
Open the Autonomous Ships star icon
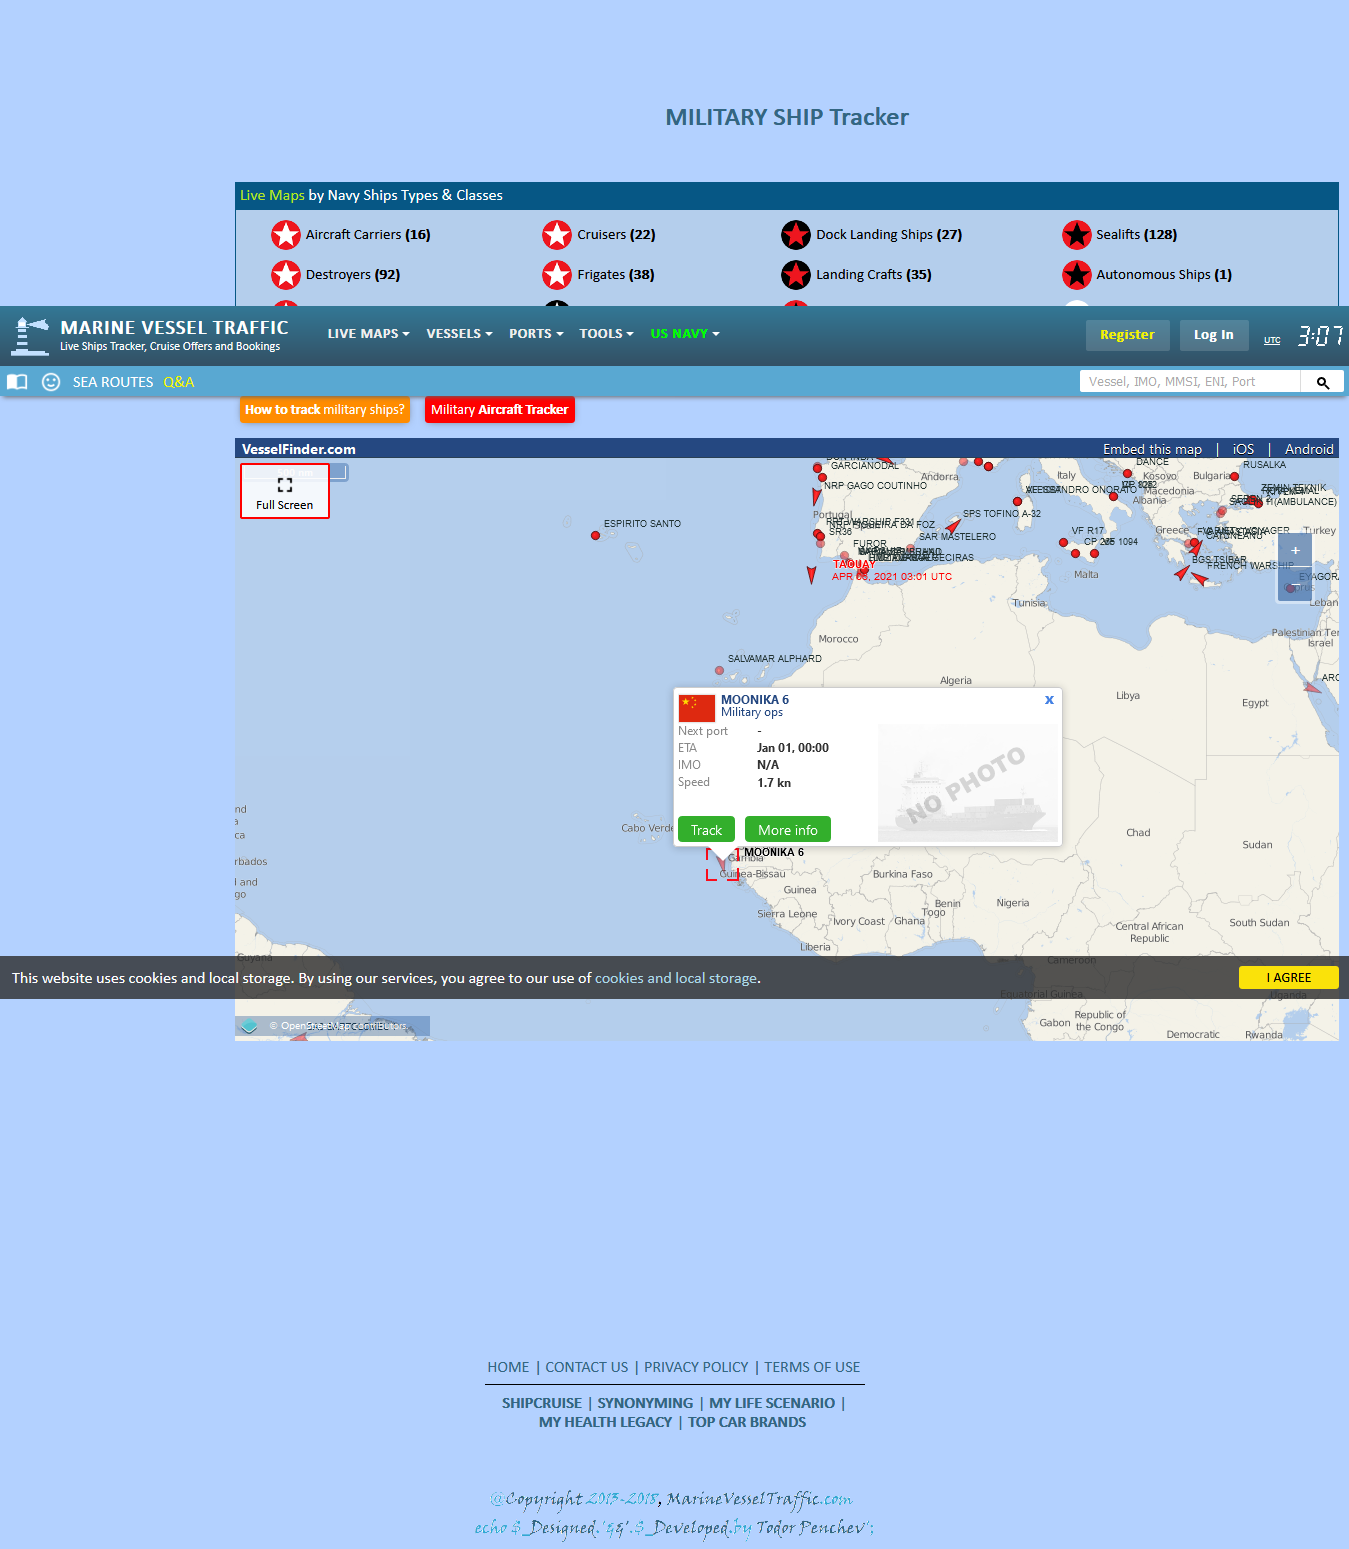coord(1077,275)
